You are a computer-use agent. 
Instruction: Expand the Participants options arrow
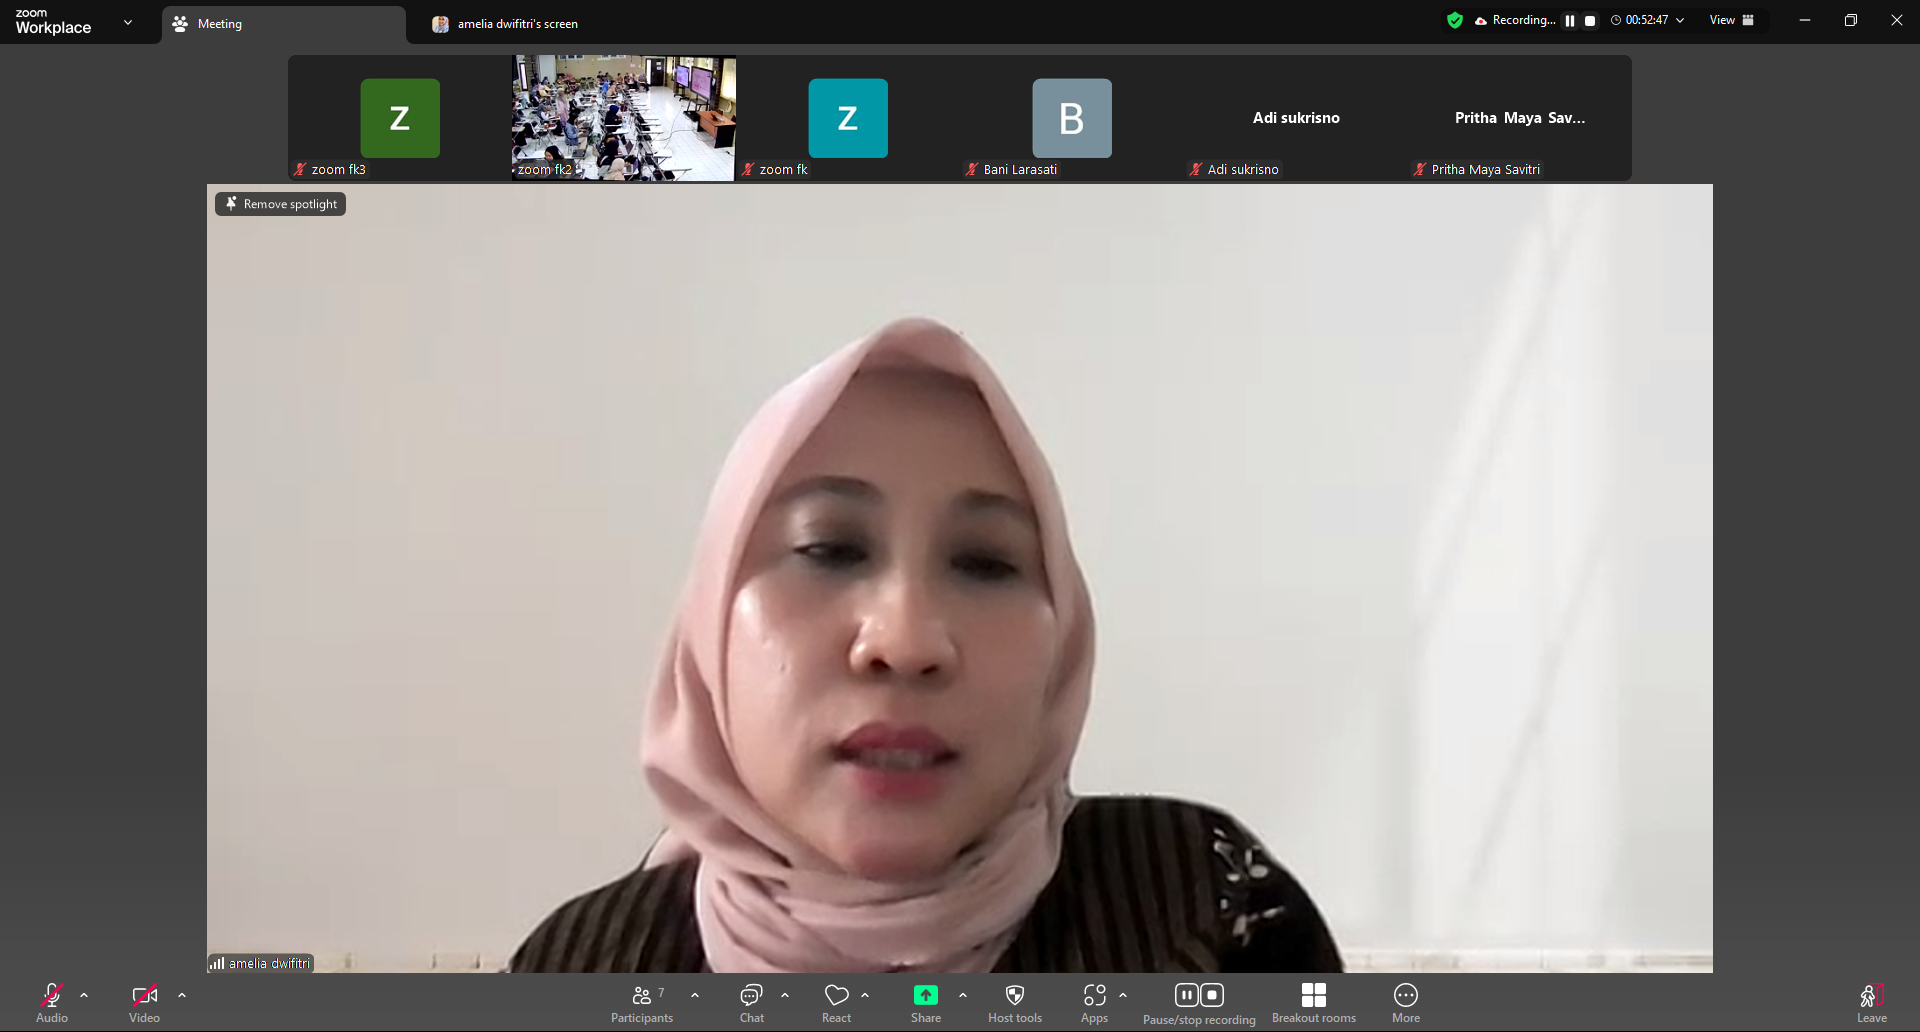(x=695, y=996)
